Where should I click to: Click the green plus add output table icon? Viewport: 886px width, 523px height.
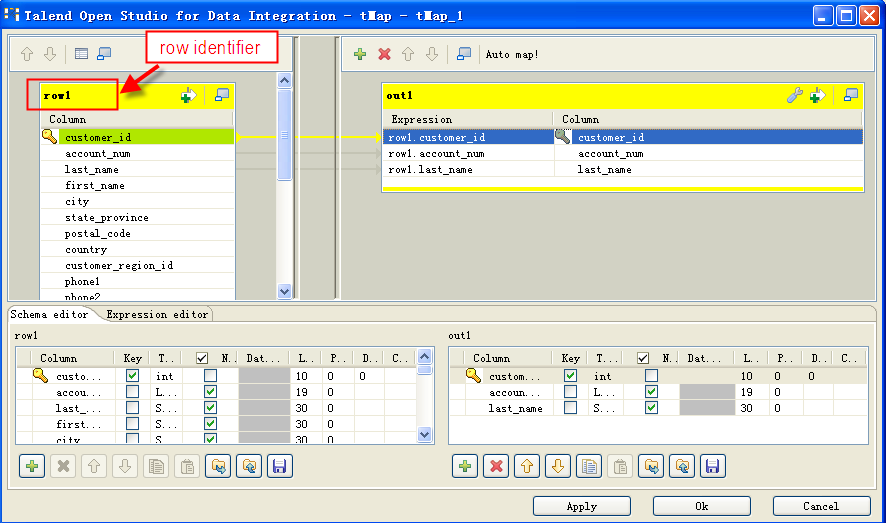(x=360, y=54)
